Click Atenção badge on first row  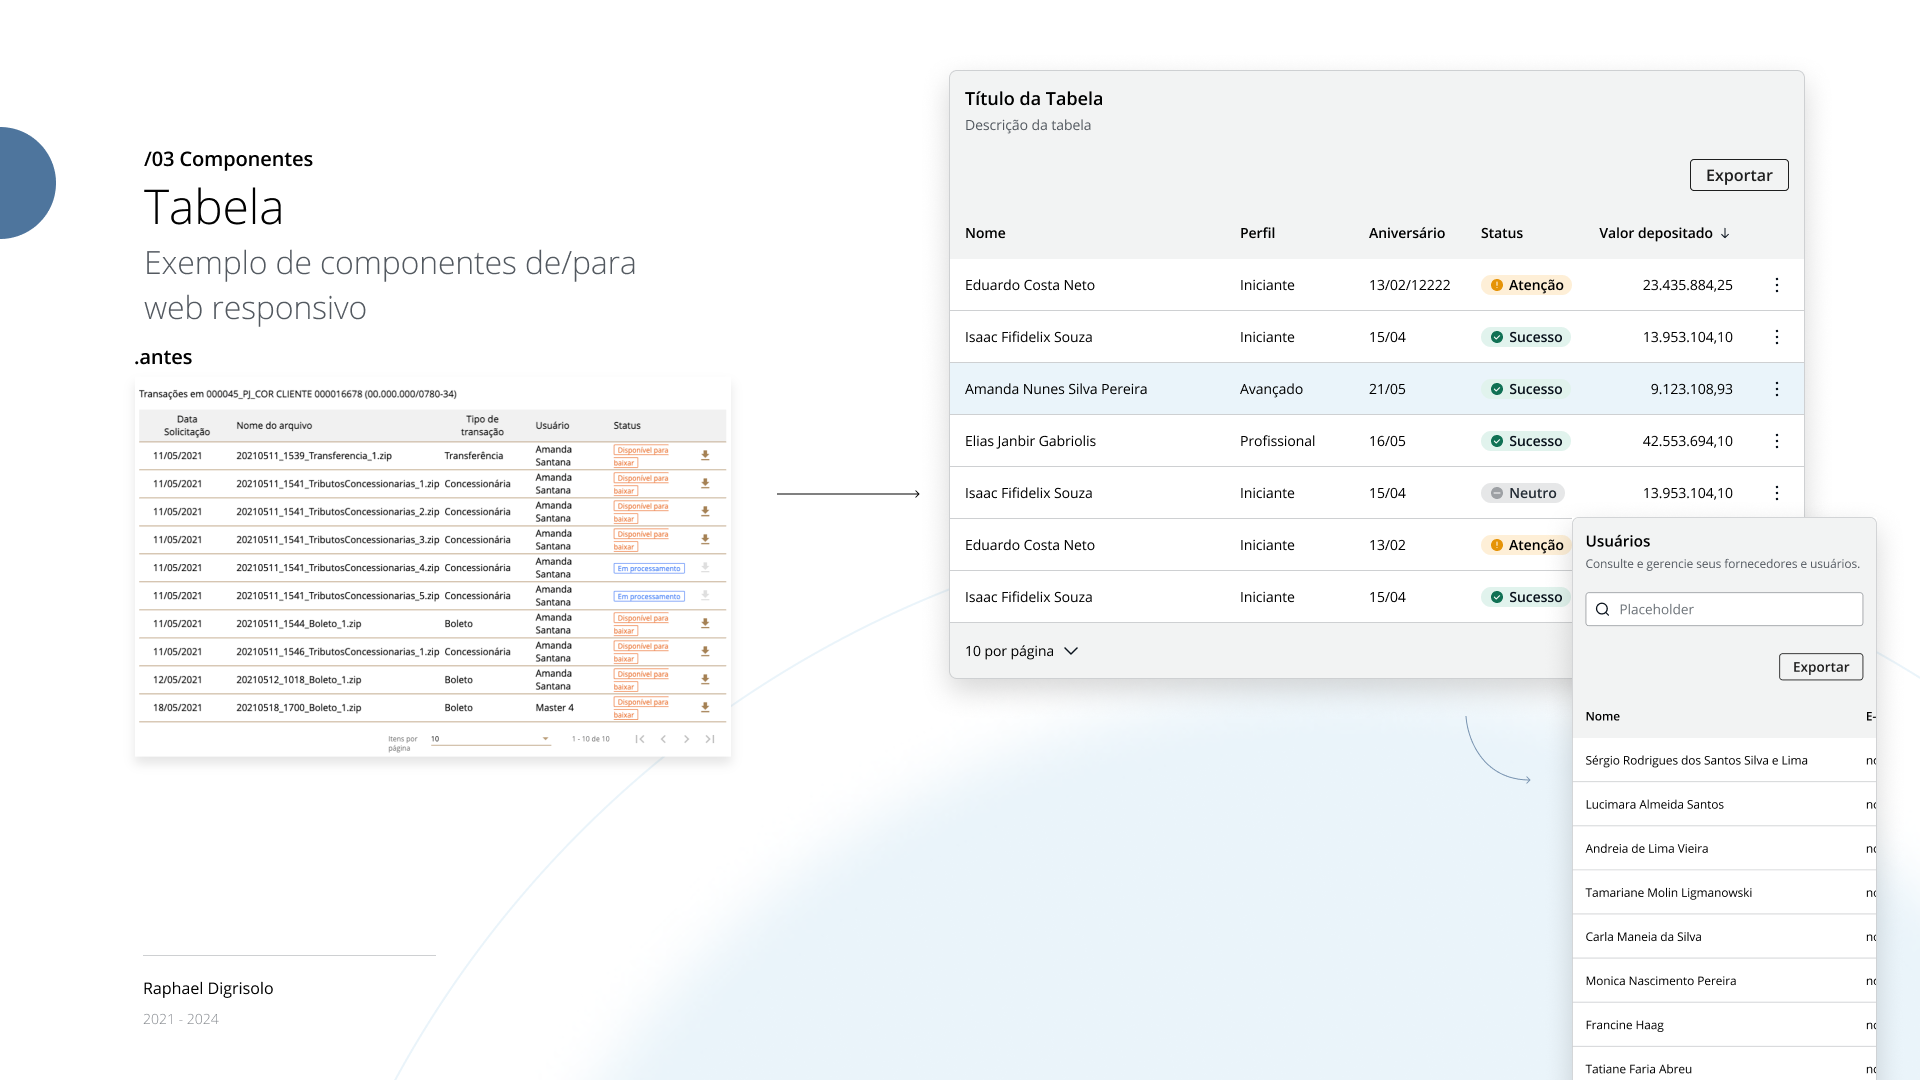pos(1526,285)
